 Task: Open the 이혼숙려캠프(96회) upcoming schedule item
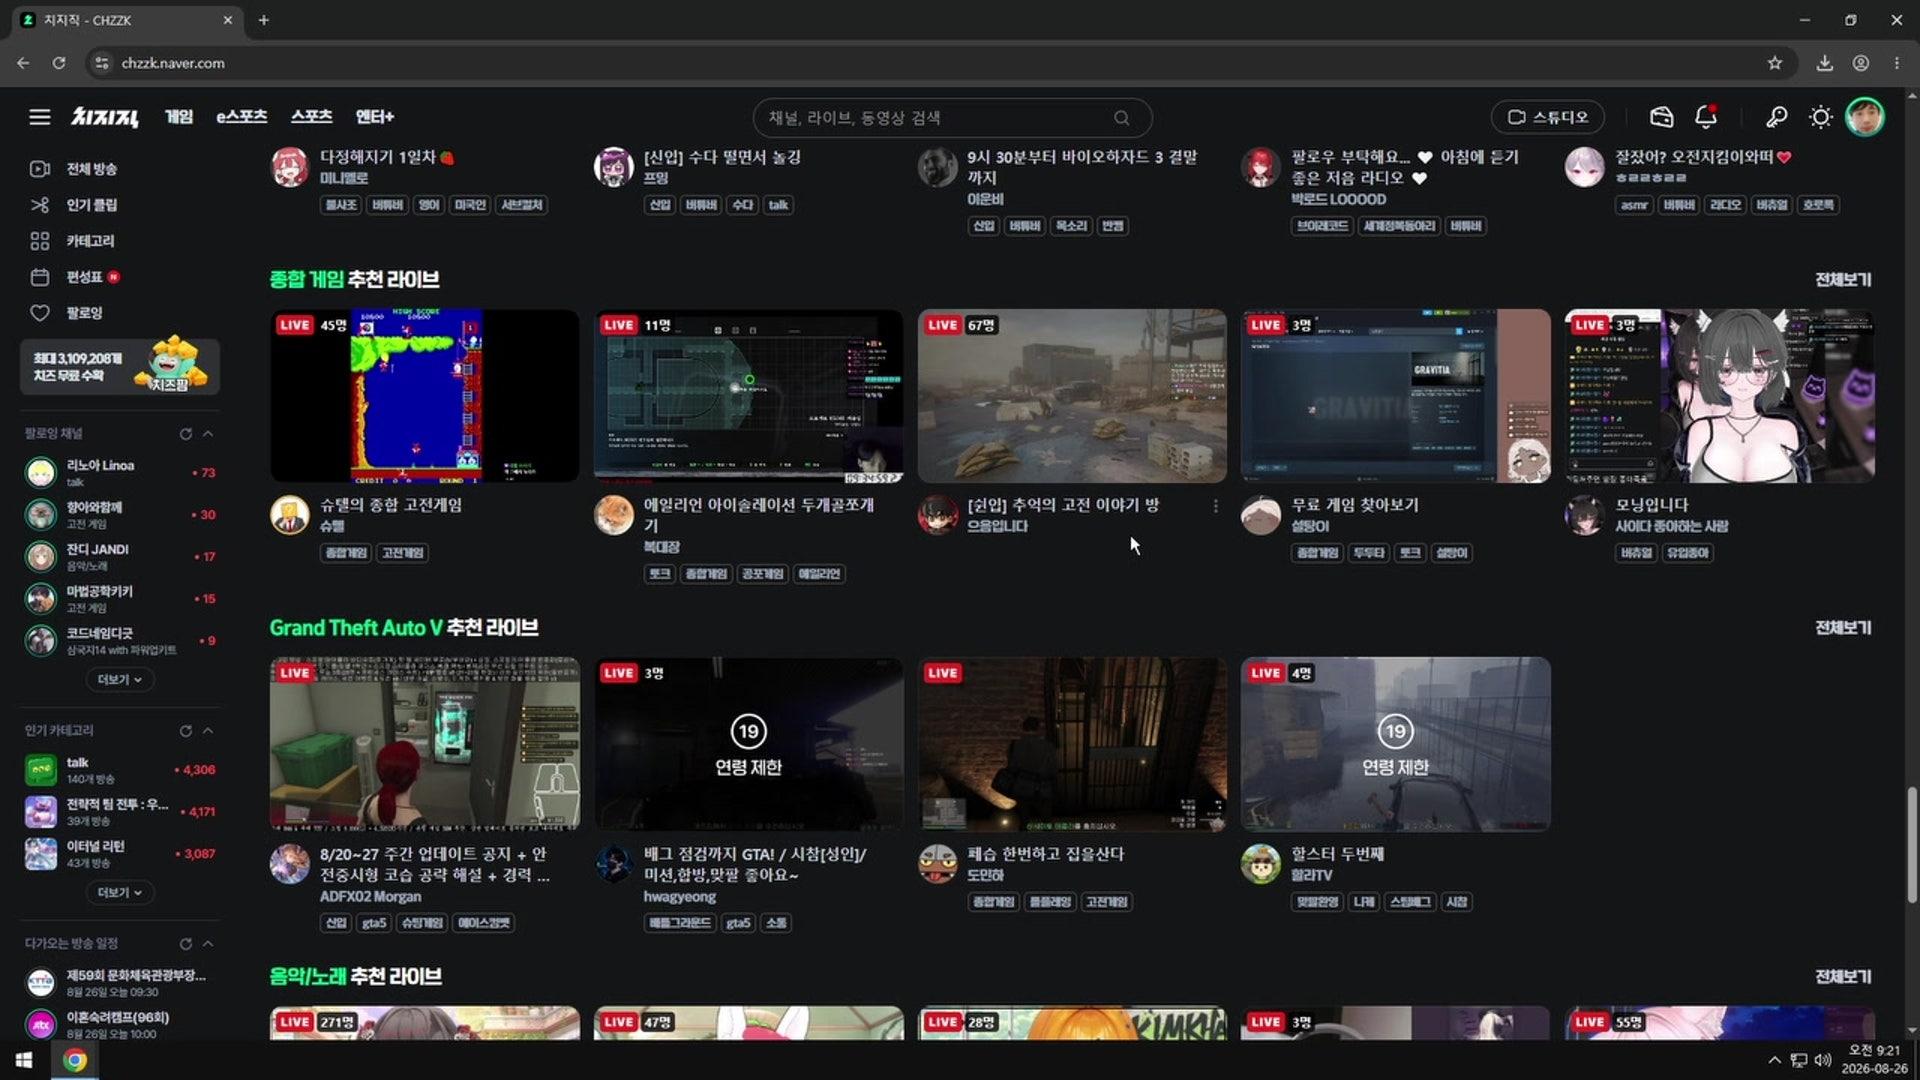click(x=120, y=1024)
